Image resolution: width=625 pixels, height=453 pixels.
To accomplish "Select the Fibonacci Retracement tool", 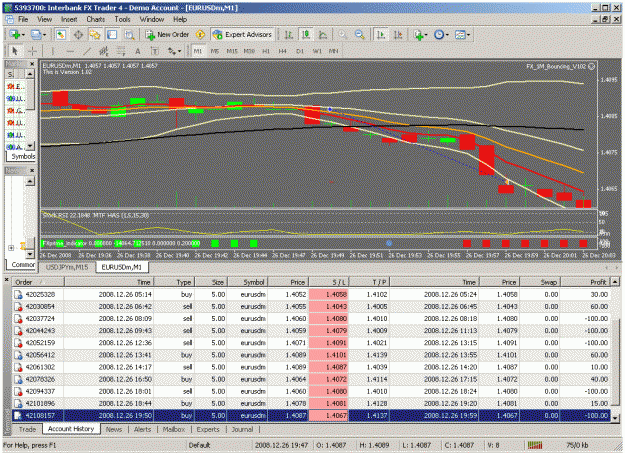I will click(x=121, y=51).
